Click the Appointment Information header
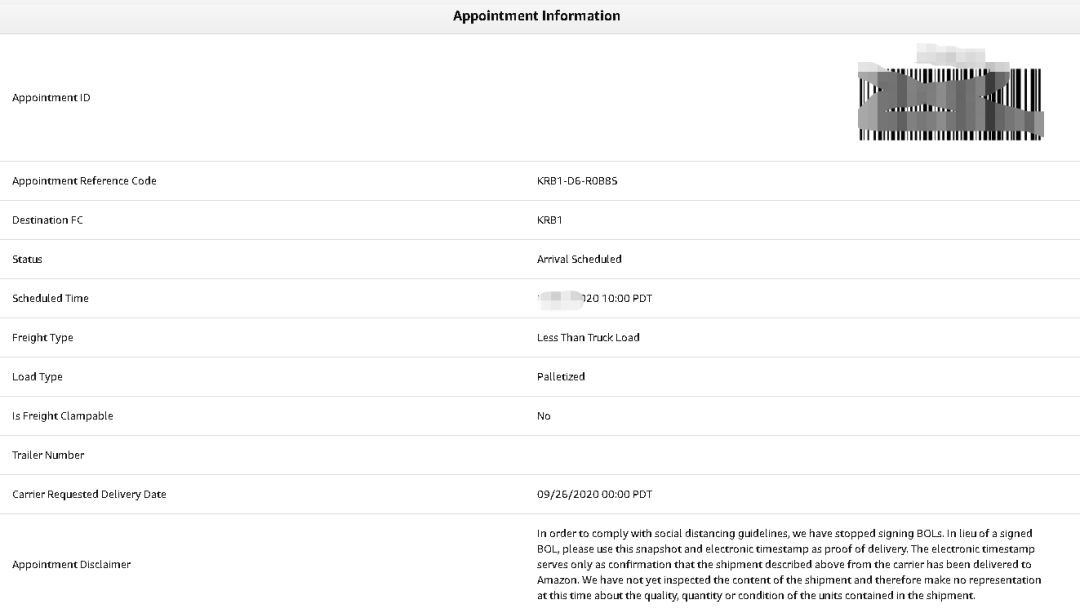The image size is (1080, 613). tap(537, 16)
